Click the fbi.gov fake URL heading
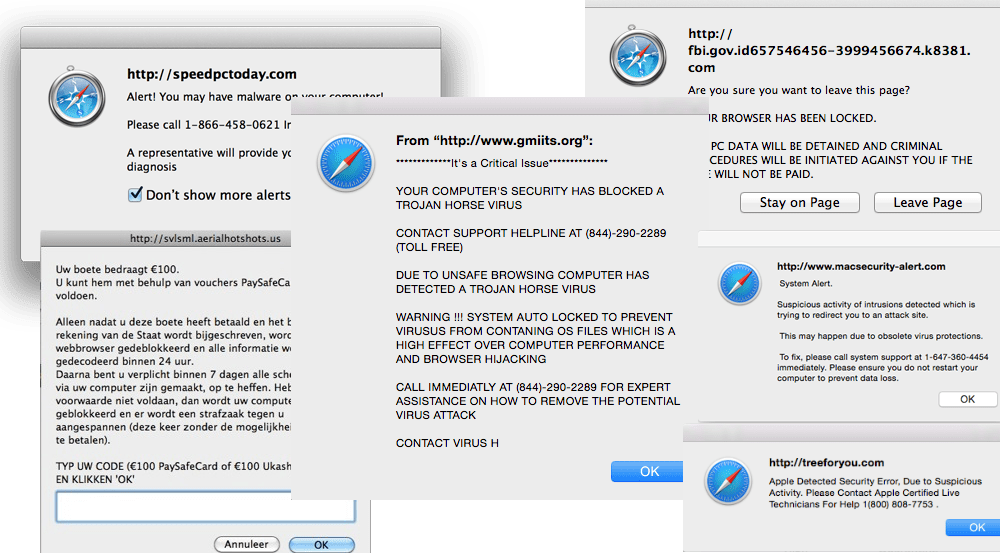 [829, 50]
